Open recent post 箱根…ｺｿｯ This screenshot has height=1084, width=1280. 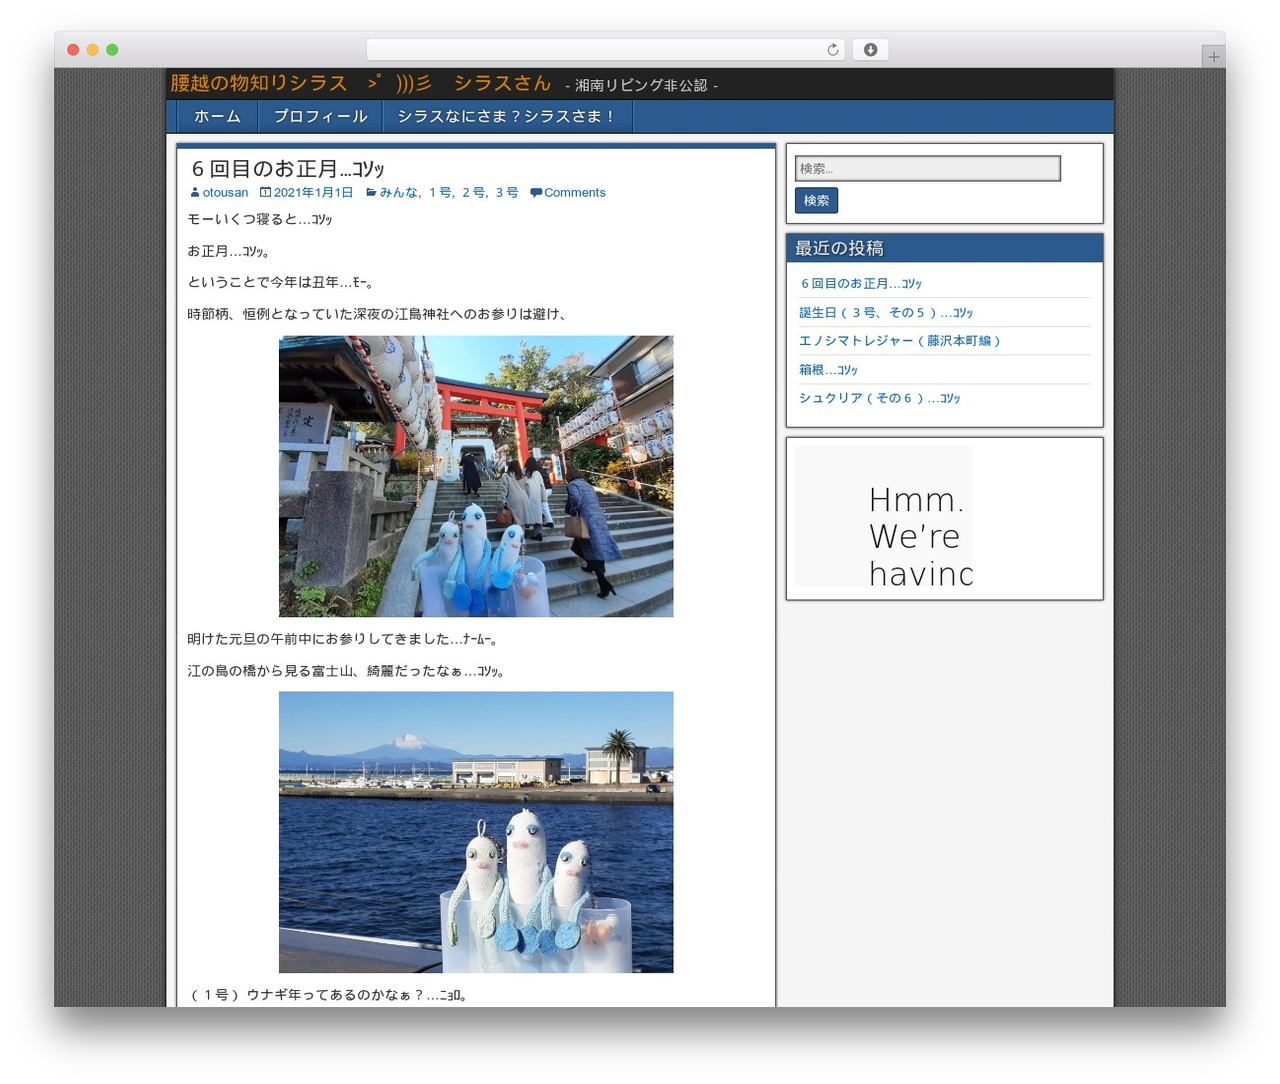[828, 370]
